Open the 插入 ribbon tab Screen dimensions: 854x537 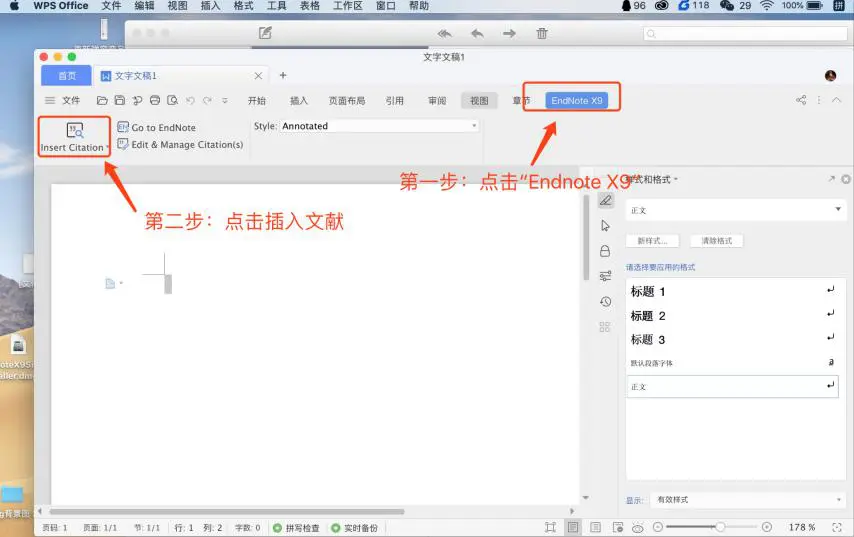coord(298,101)
